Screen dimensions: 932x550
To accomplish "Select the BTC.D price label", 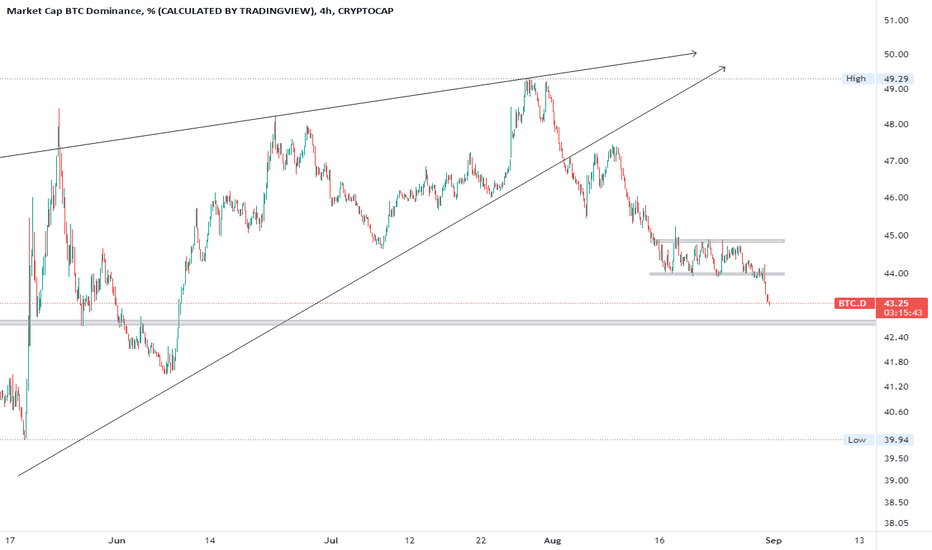I will tap(855, 303).
